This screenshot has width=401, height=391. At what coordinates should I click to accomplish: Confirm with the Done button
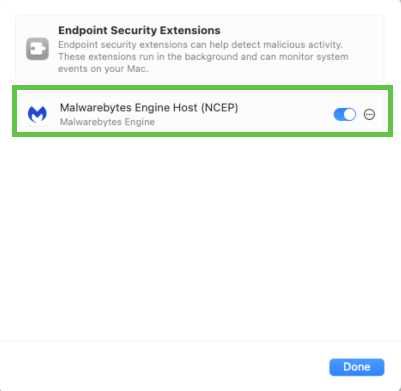tap(357, 367)
